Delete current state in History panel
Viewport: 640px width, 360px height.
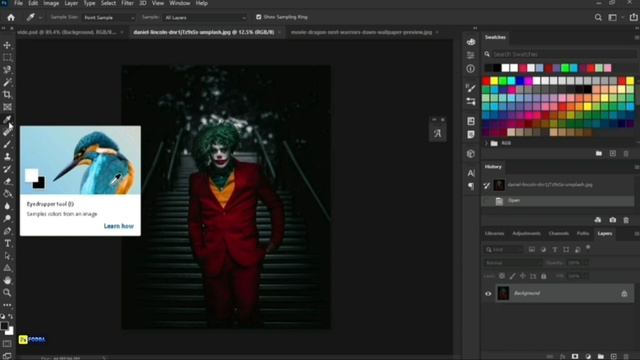[x=626, y=220]
